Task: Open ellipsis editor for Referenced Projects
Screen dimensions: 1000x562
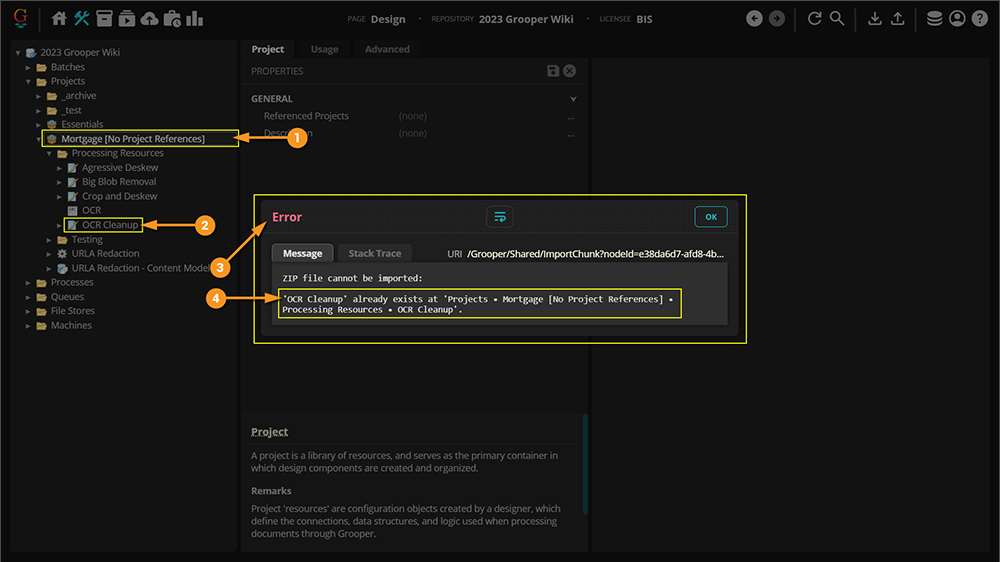Action: [571, 117]
